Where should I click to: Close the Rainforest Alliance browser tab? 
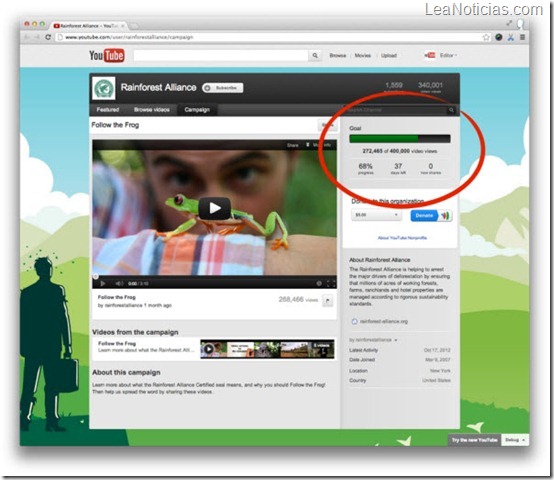click(x=123, y=26)
